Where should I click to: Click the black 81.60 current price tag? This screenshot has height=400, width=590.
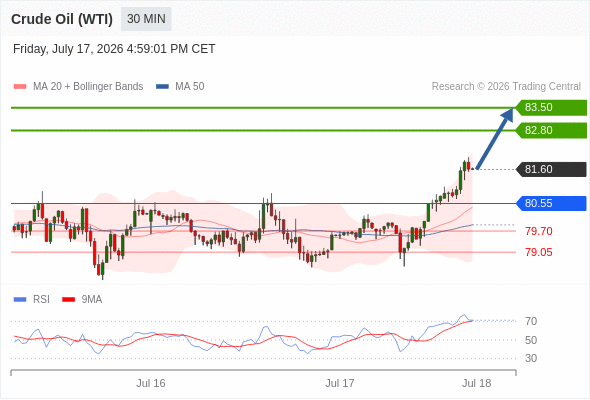551,169
